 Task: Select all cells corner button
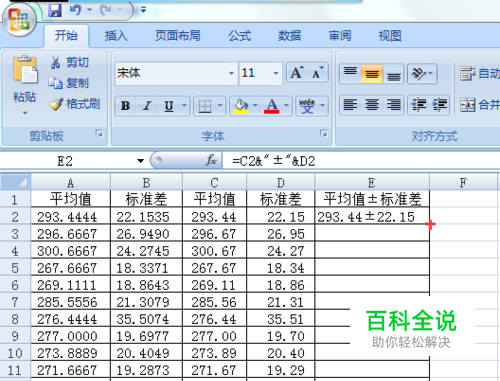pos(15,182)
